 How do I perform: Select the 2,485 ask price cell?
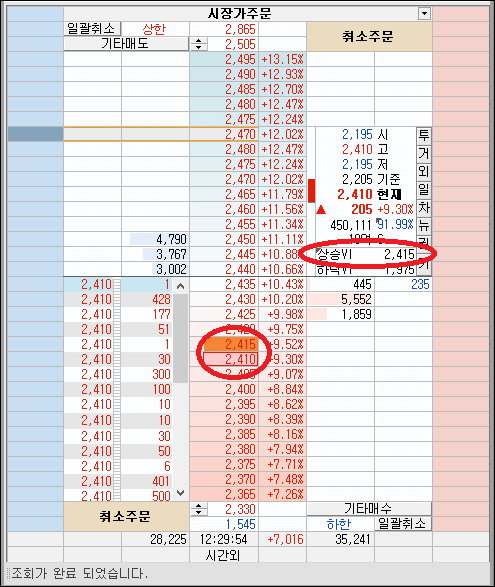(224, 89)
